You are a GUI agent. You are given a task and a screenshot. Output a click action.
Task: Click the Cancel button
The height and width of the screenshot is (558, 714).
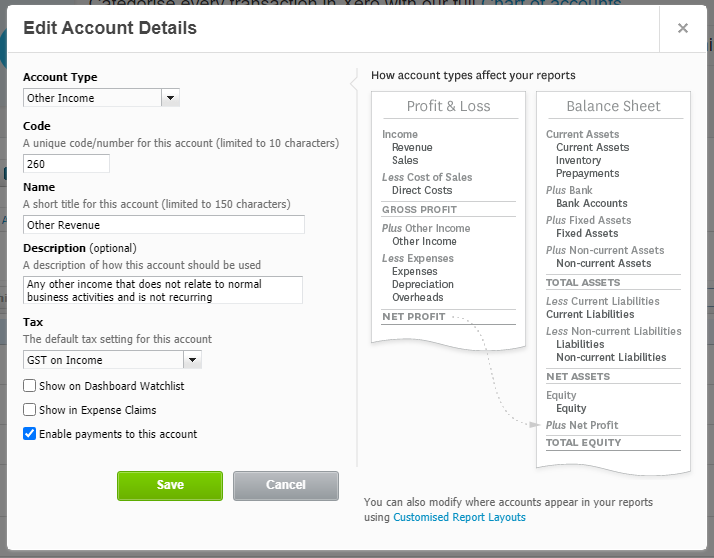[286, 486]
